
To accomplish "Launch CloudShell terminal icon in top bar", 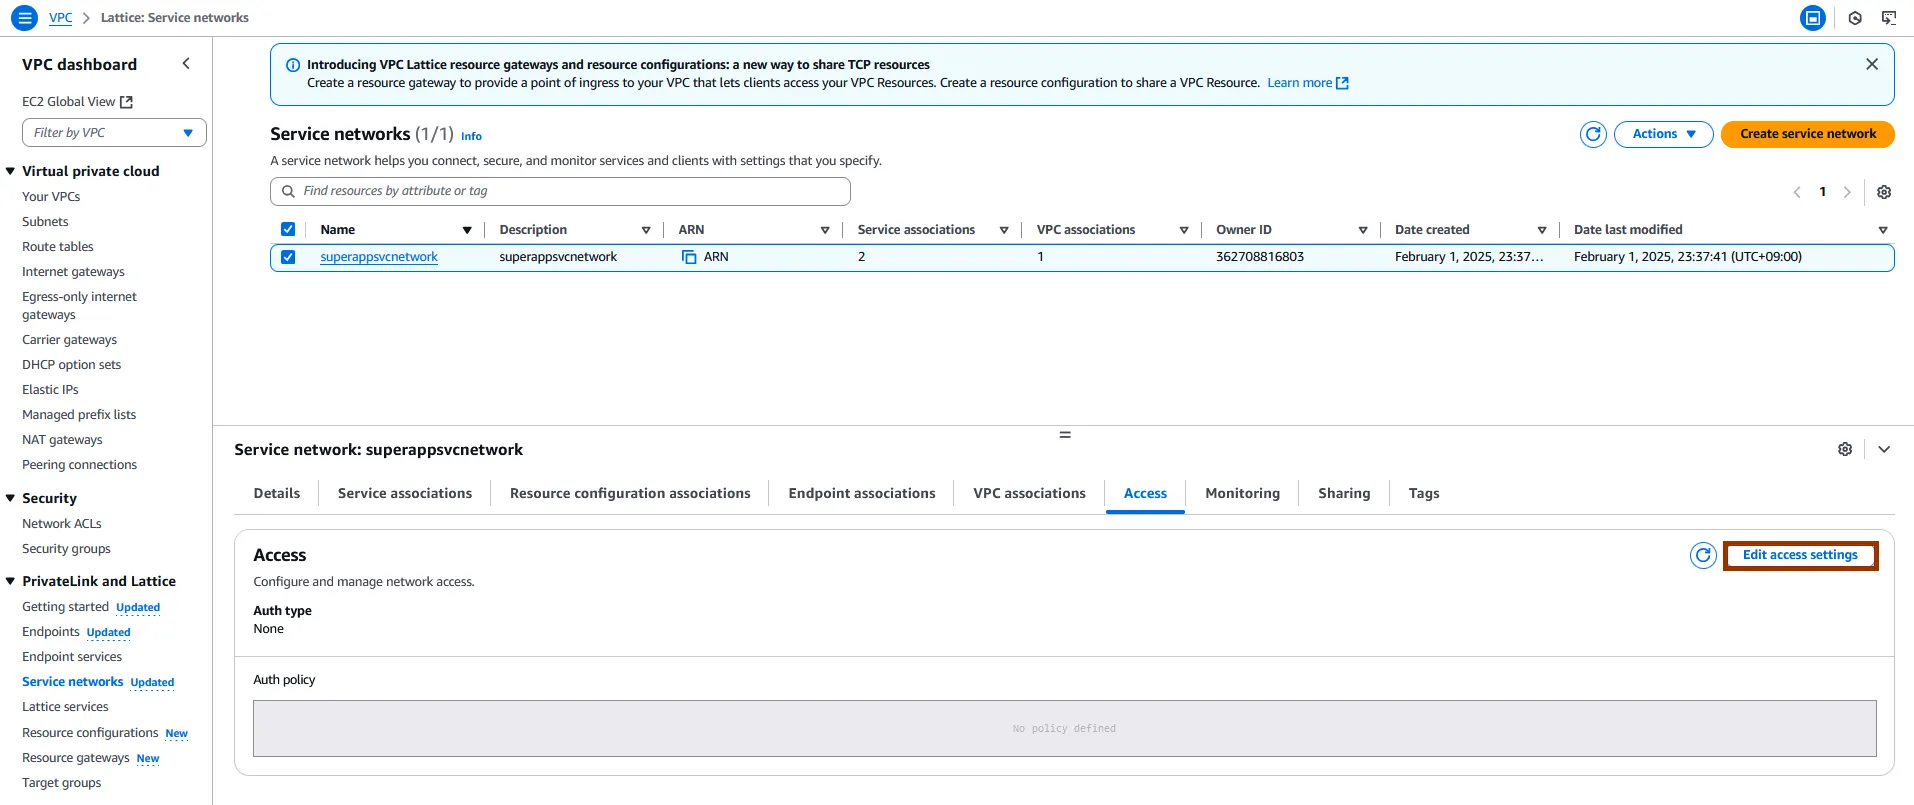I will point(1889,18).
